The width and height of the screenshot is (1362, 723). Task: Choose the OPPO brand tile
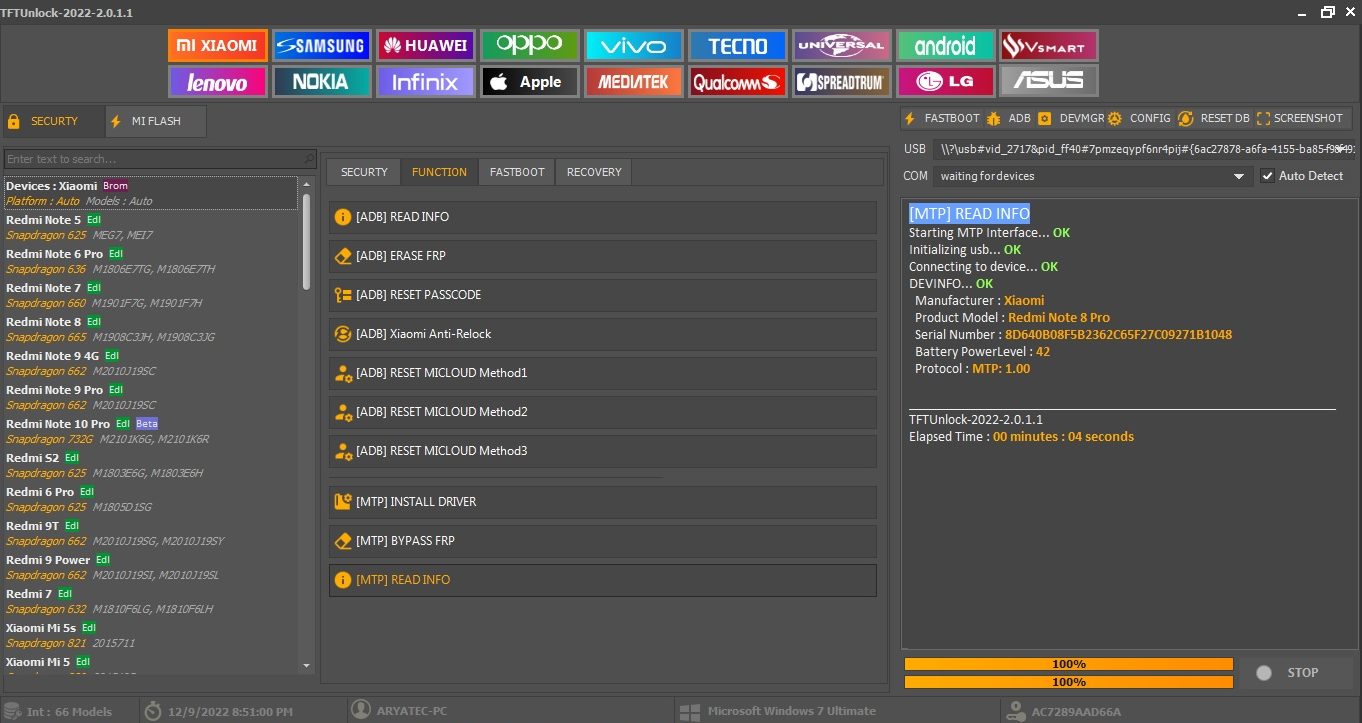coord(530,45)
